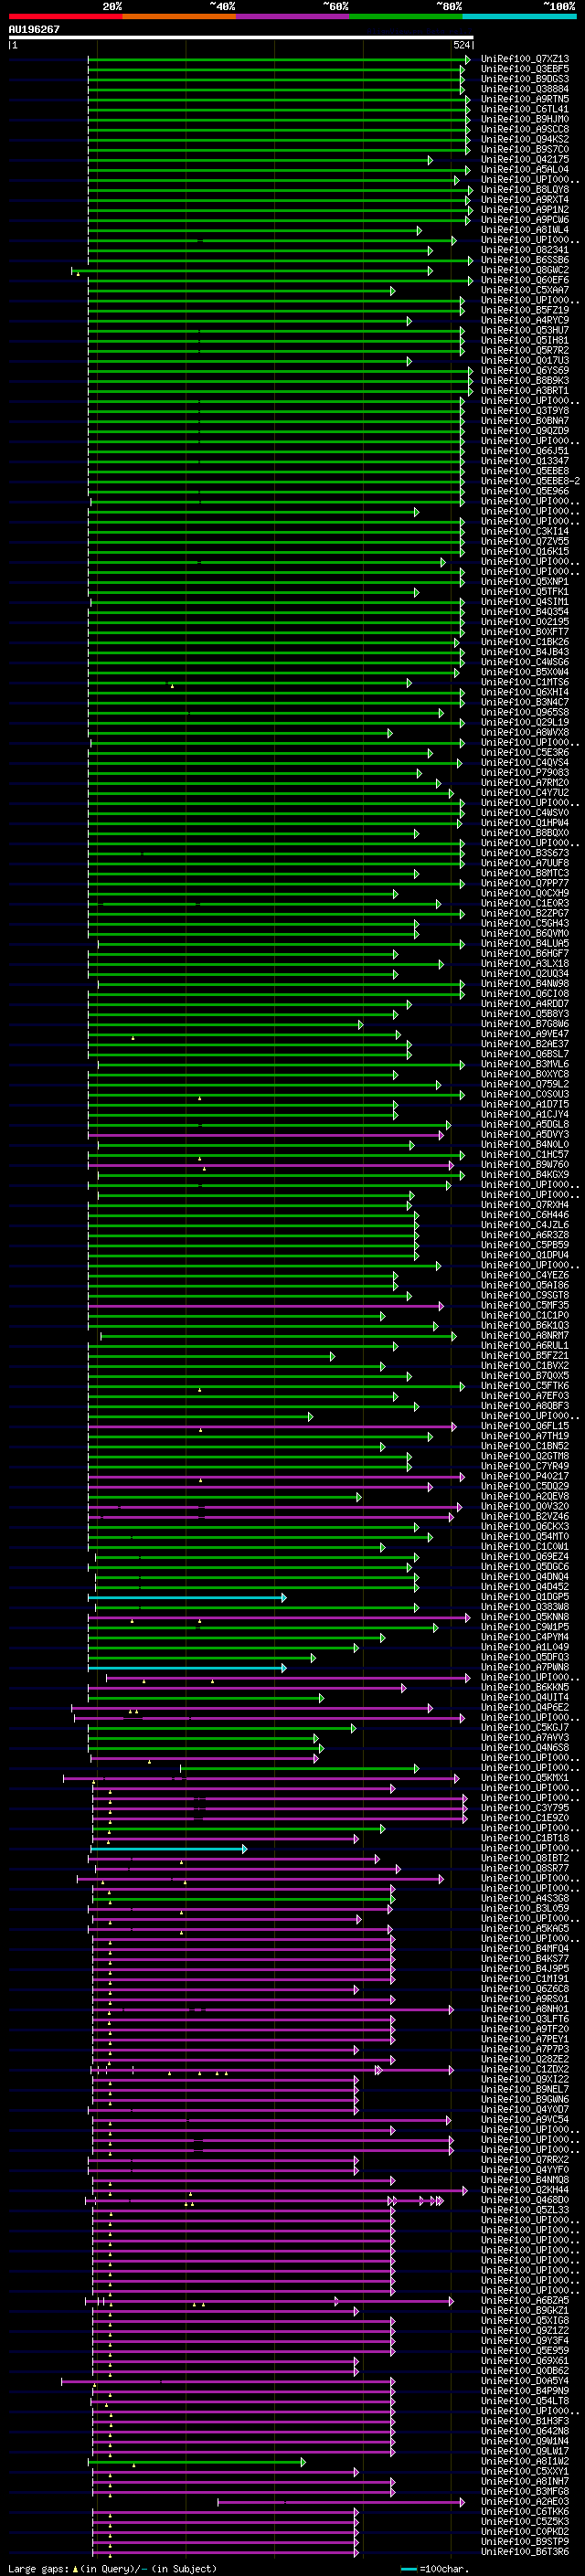Click the 524 query length label
Screen dimensions: 585x2576
point(462,45)
